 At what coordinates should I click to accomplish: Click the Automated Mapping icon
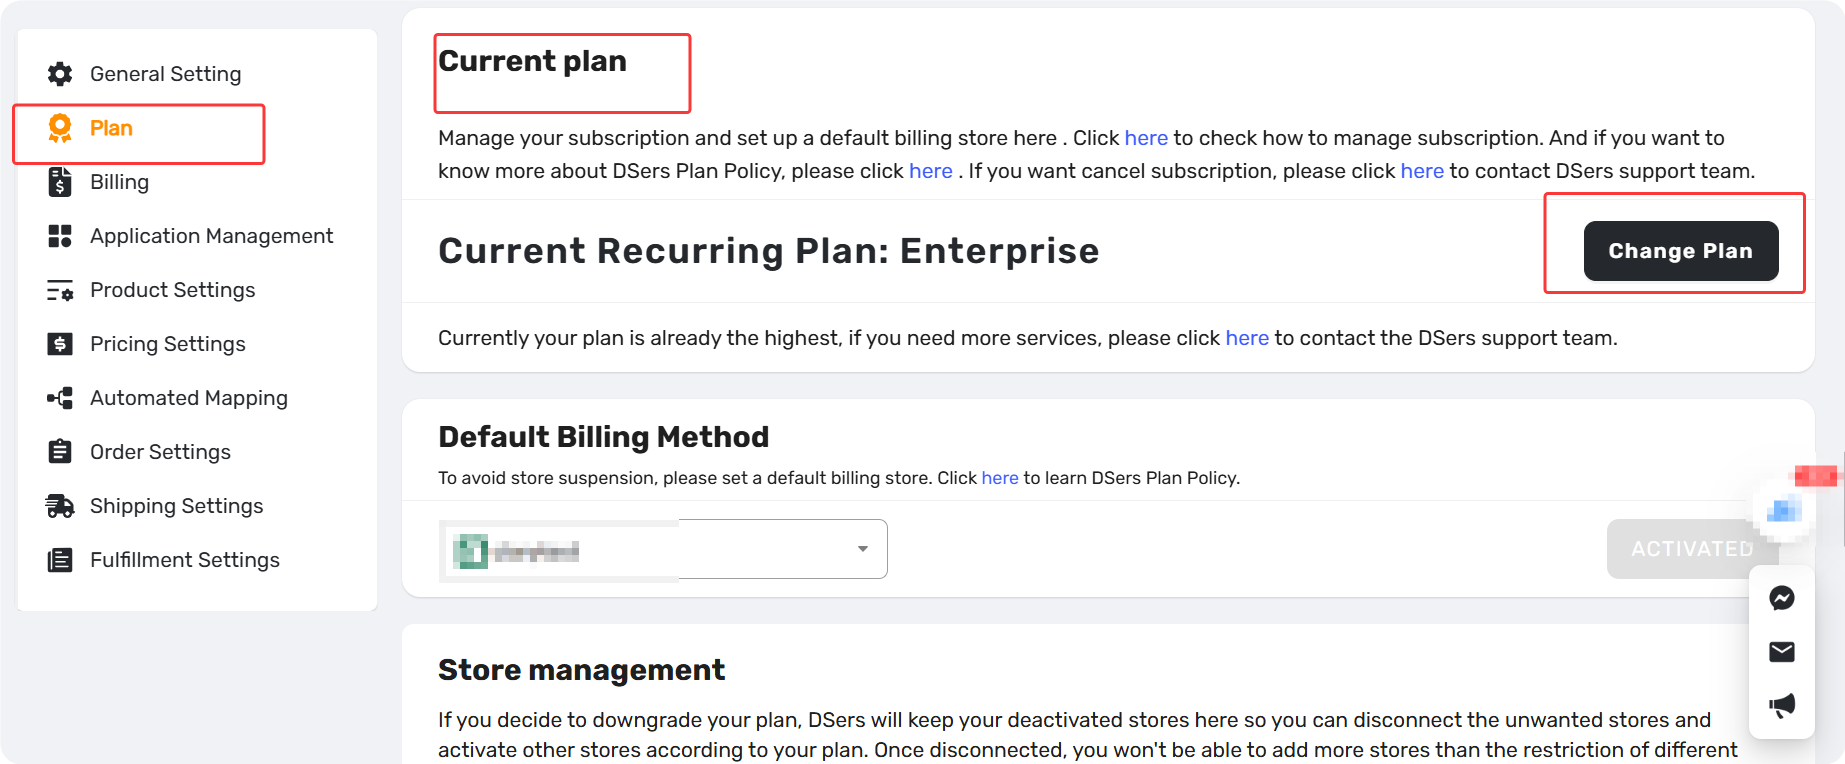pos(60,398)
